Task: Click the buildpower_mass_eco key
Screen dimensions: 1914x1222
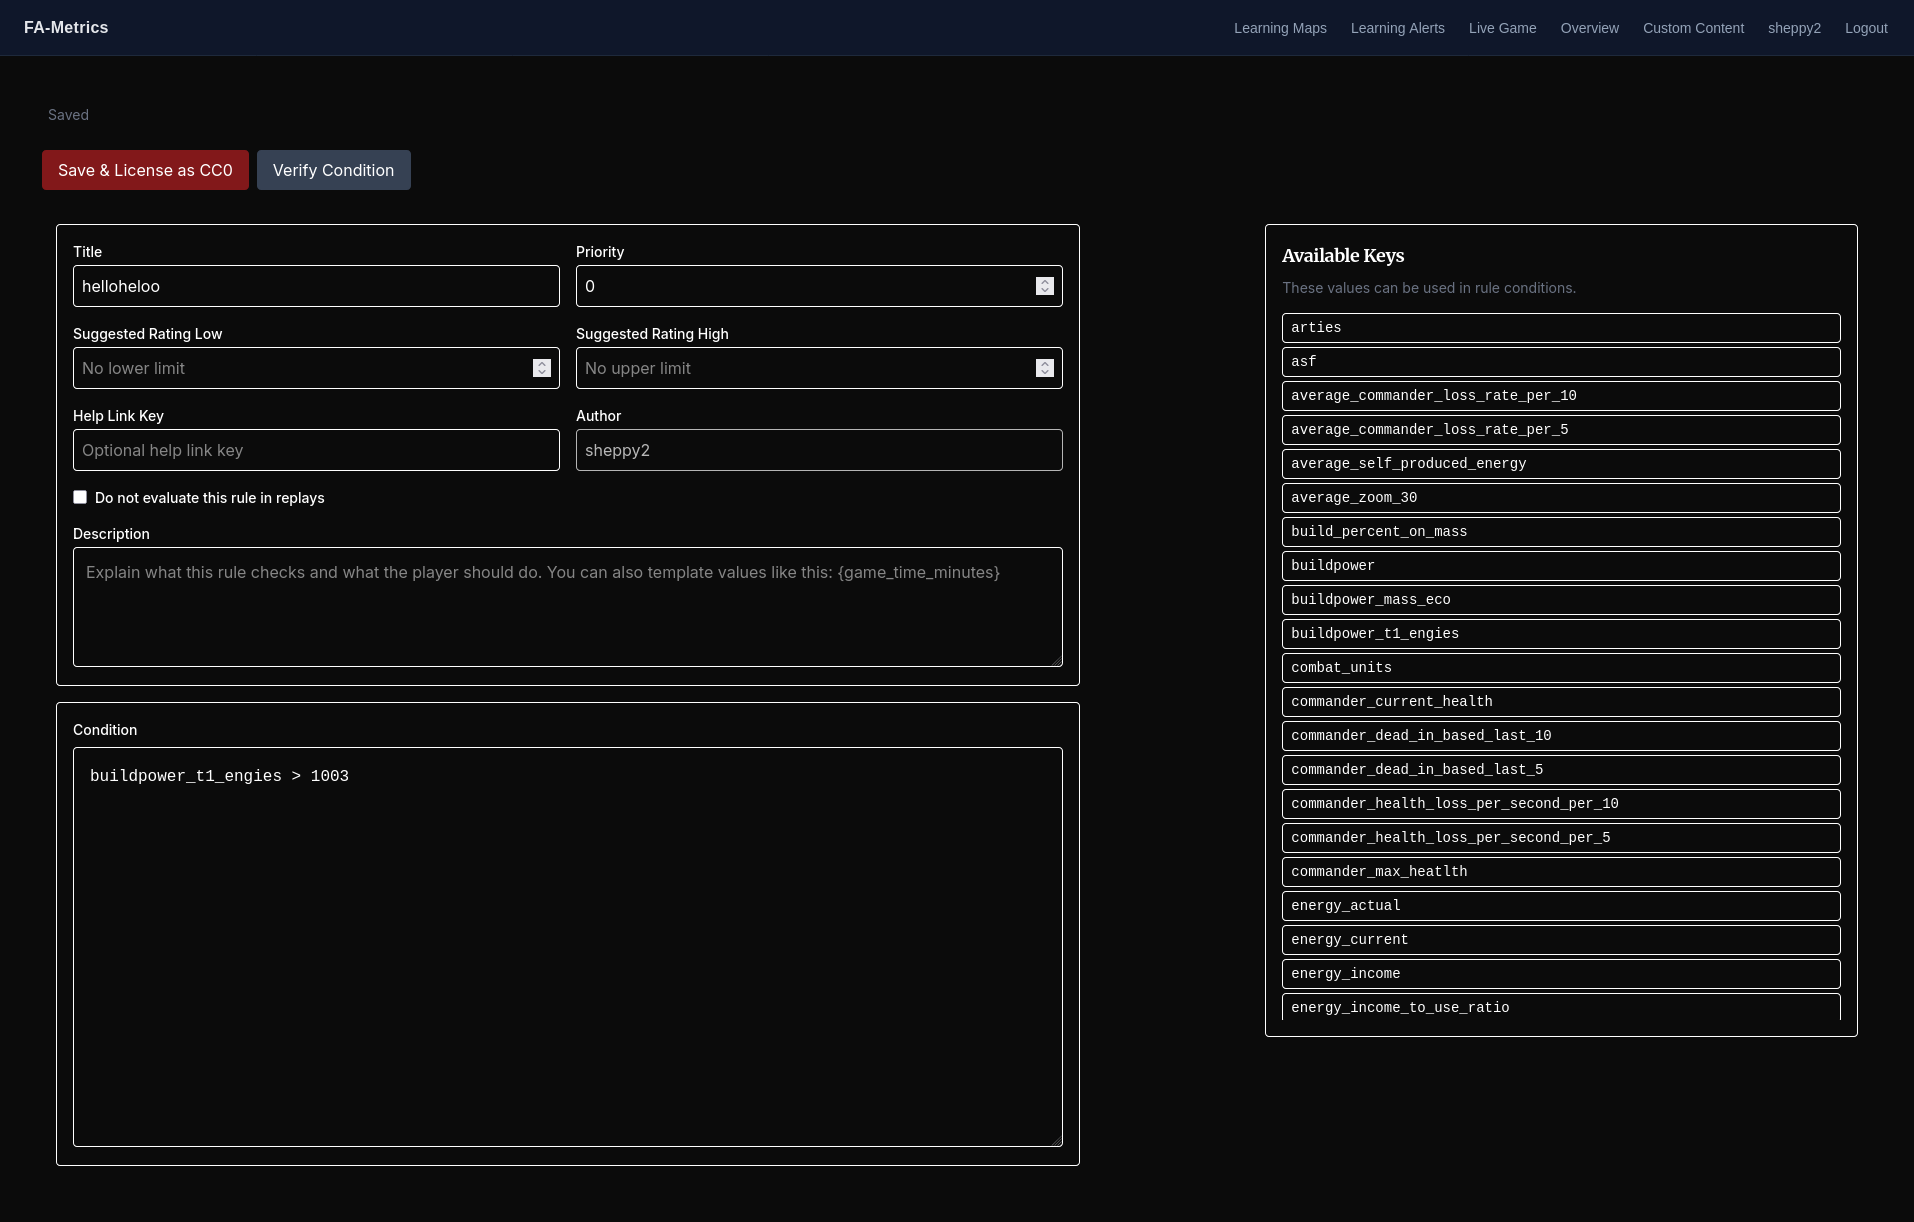Action: 1561,600
